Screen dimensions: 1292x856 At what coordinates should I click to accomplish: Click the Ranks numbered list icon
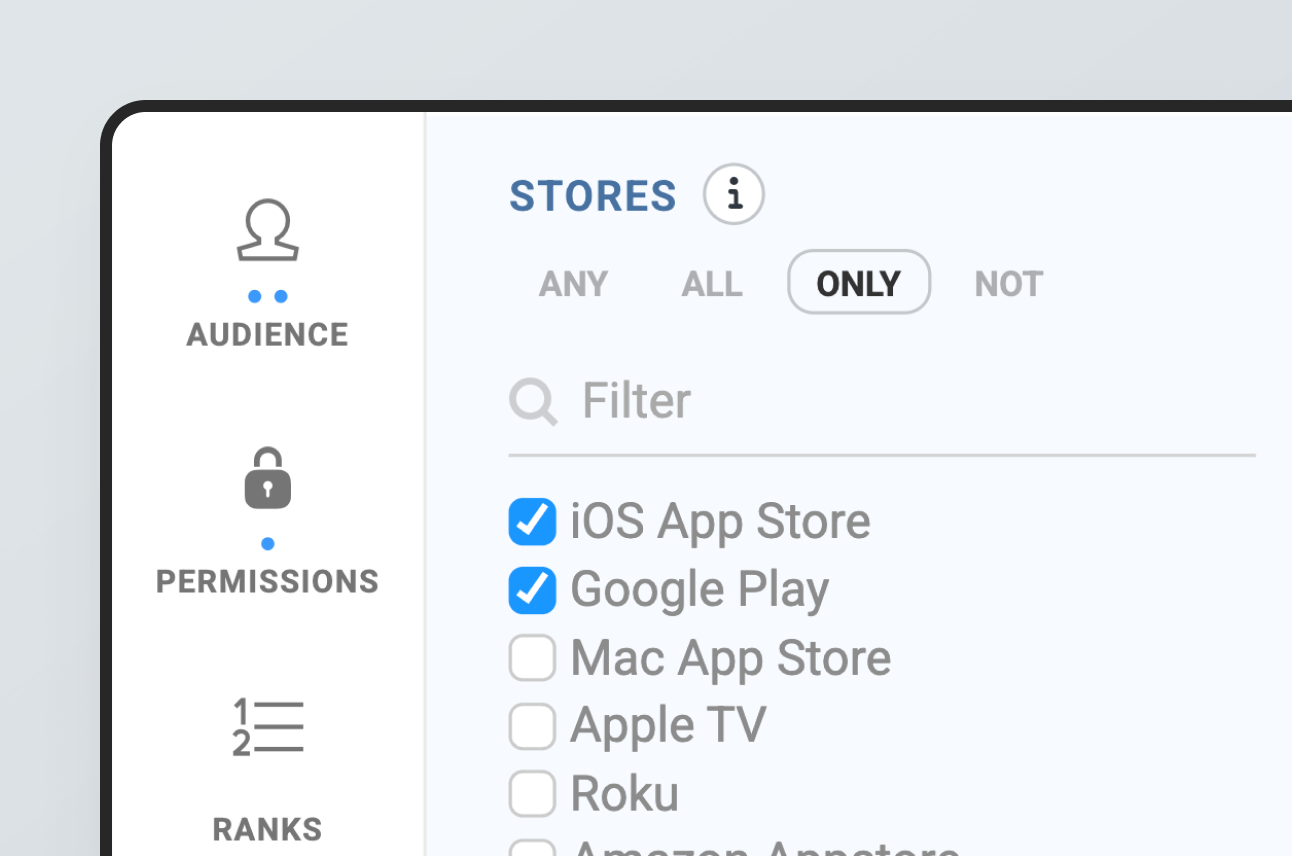[267, 727]
